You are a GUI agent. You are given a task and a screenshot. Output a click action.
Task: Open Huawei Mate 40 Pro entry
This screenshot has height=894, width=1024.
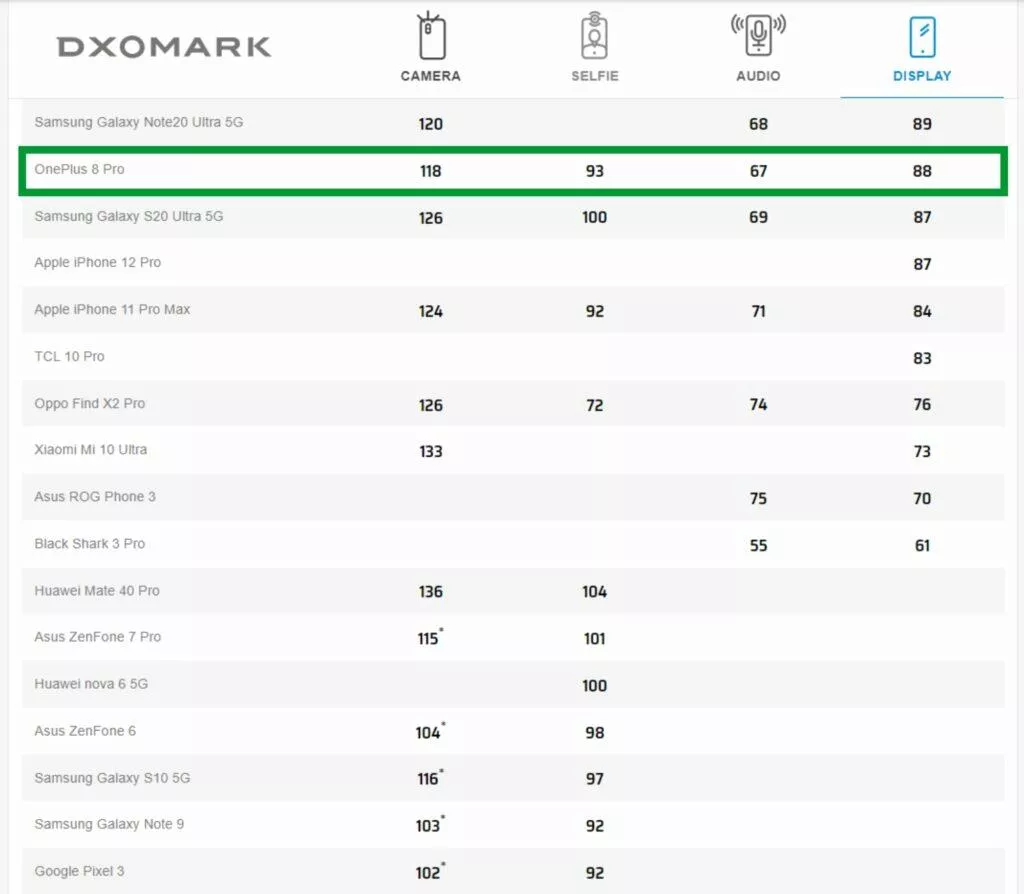(x=97, y=591)
